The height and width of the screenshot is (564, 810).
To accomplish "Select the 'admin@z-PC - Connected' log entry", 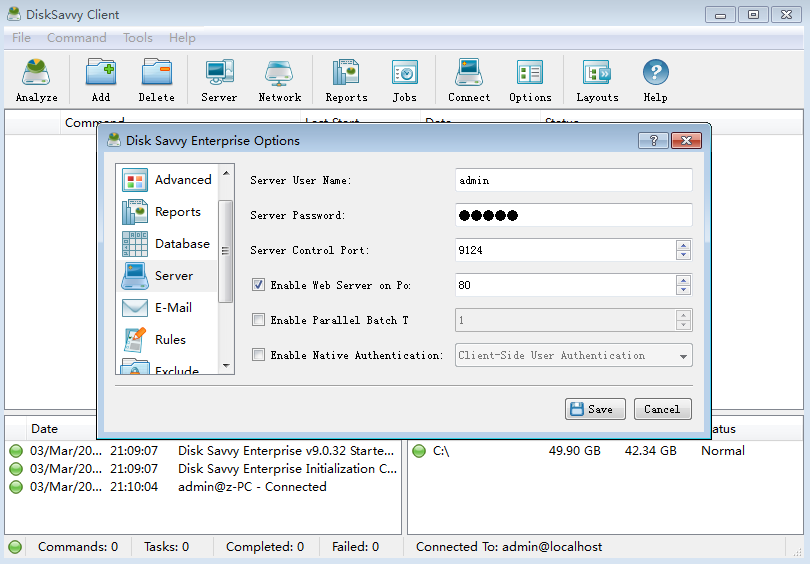I will [203, 487].
